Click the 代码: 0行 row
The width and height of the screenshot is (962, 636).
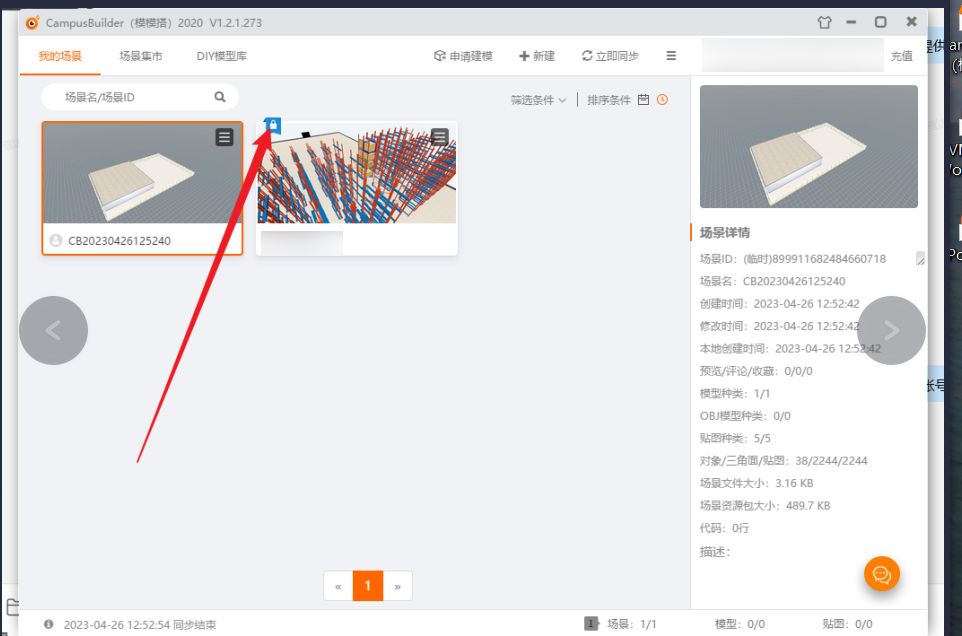pyautogui.click(x=725, y=528)
